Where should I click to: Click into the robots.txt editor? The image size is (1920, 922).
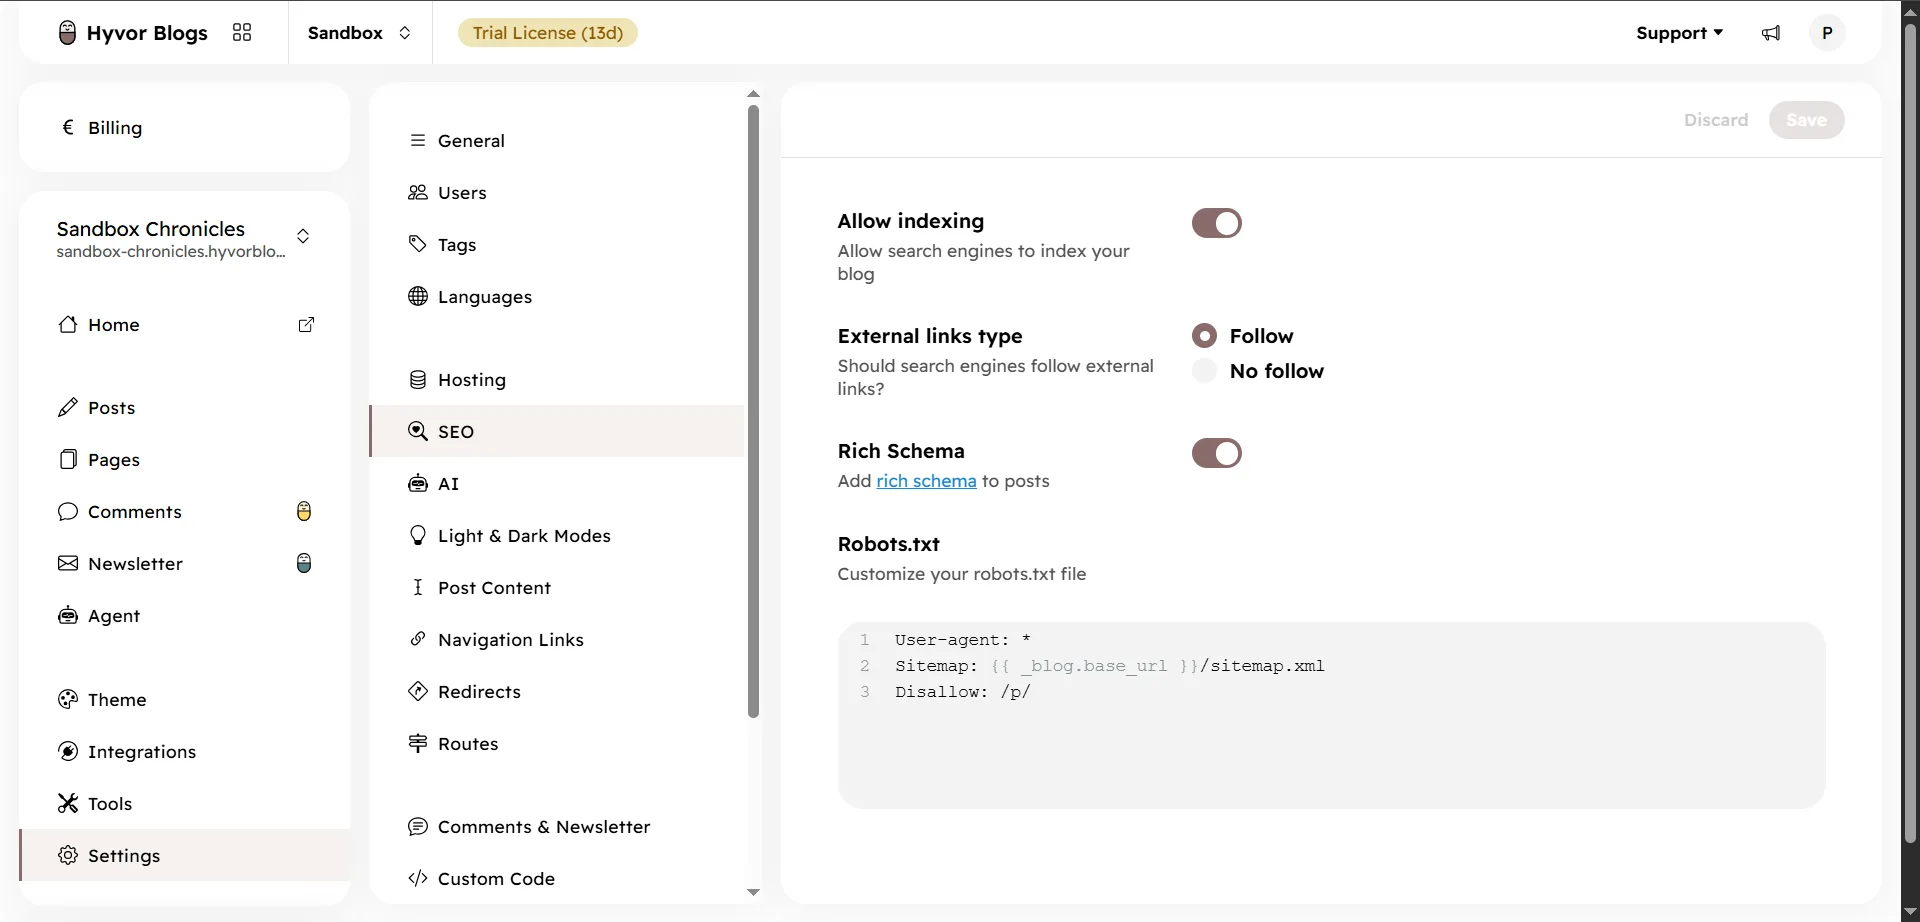1332,715
